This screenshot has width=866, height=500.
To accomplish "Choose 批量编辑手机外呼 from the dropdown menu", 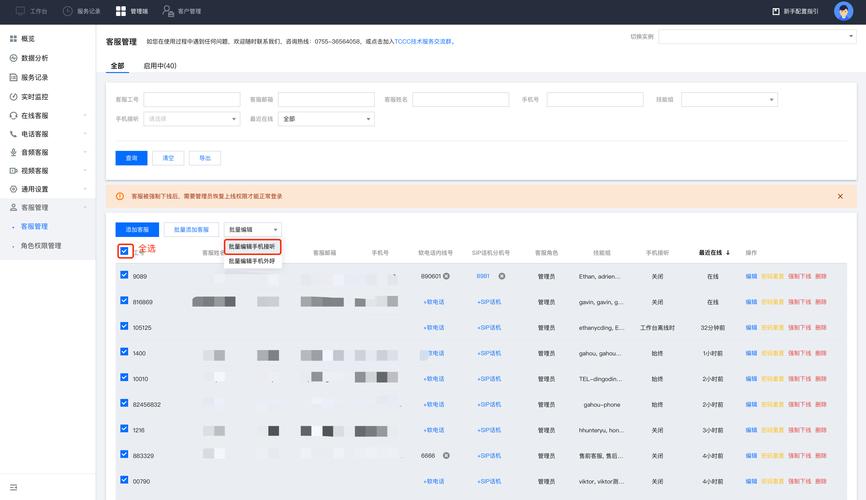I will (252, 261).
